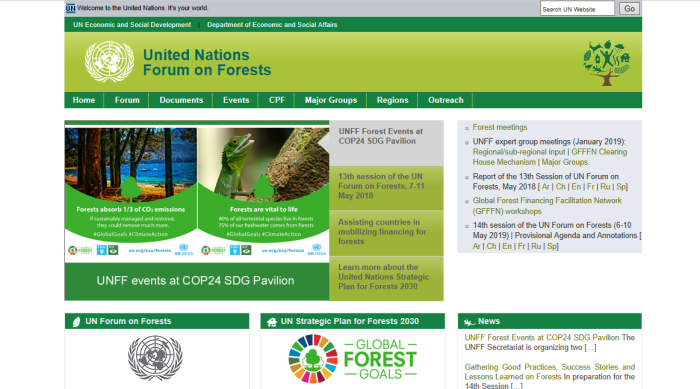Open 13th Session report in En
The image size is (700, 389).
point(576,187)
